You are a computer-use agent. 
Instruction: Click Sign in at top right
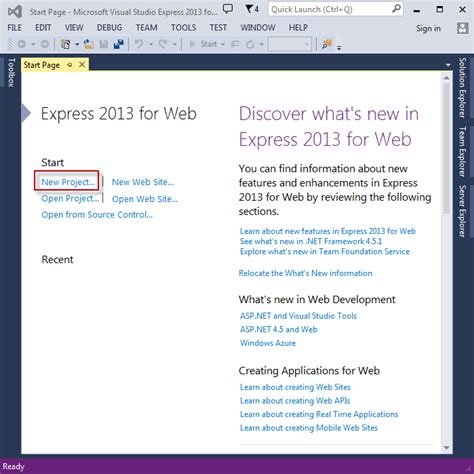point(428,28)
